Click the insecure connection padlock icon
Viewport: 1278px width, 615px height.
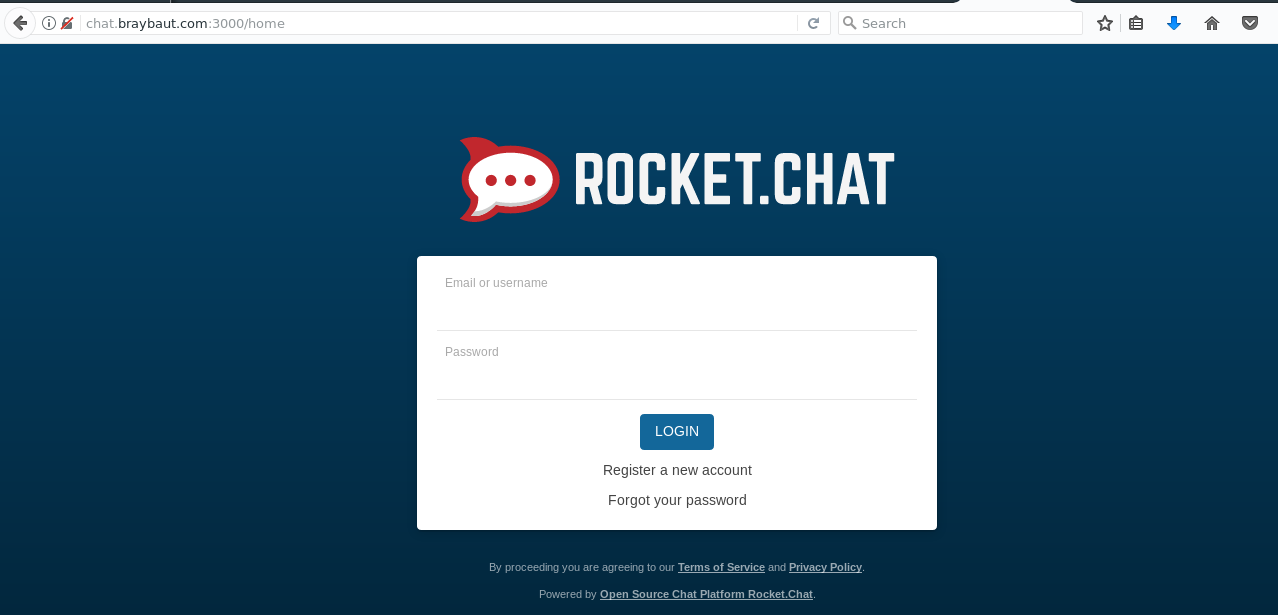(x=67, y=23)
